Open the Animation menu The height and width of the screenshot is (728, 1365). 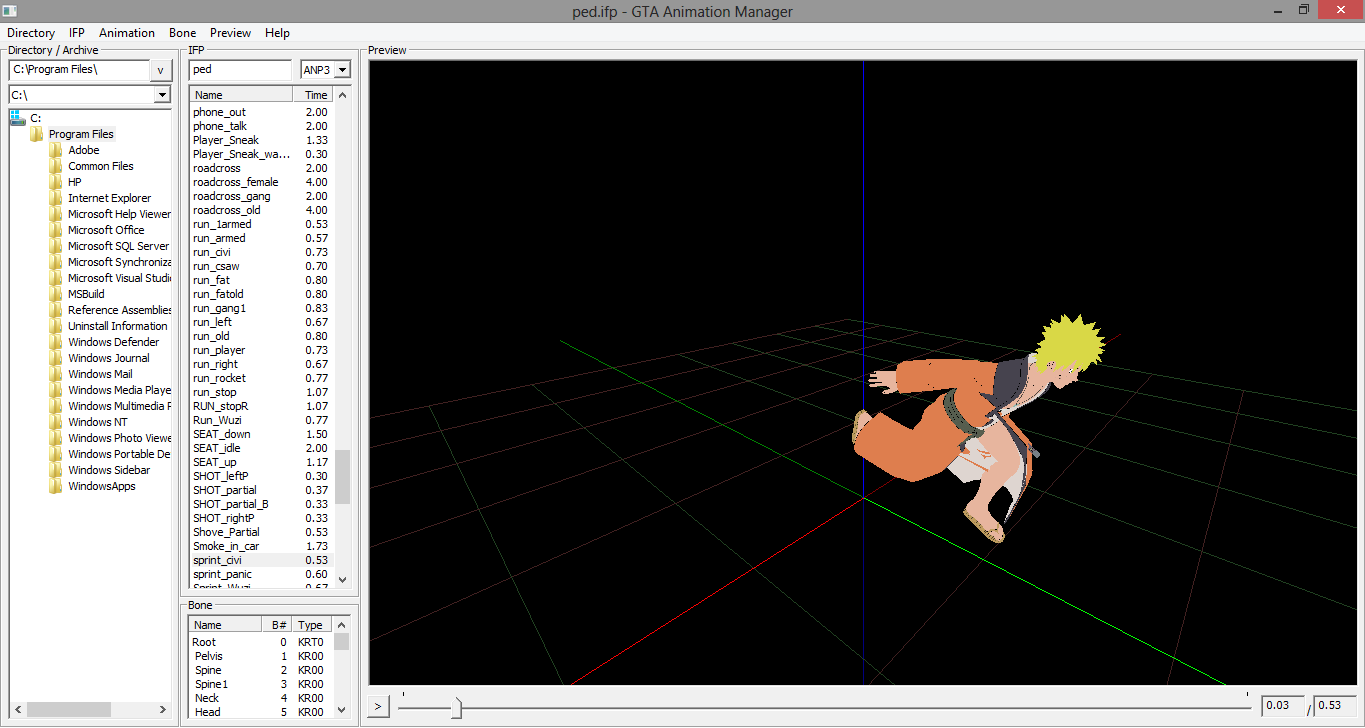coord(127,33)
